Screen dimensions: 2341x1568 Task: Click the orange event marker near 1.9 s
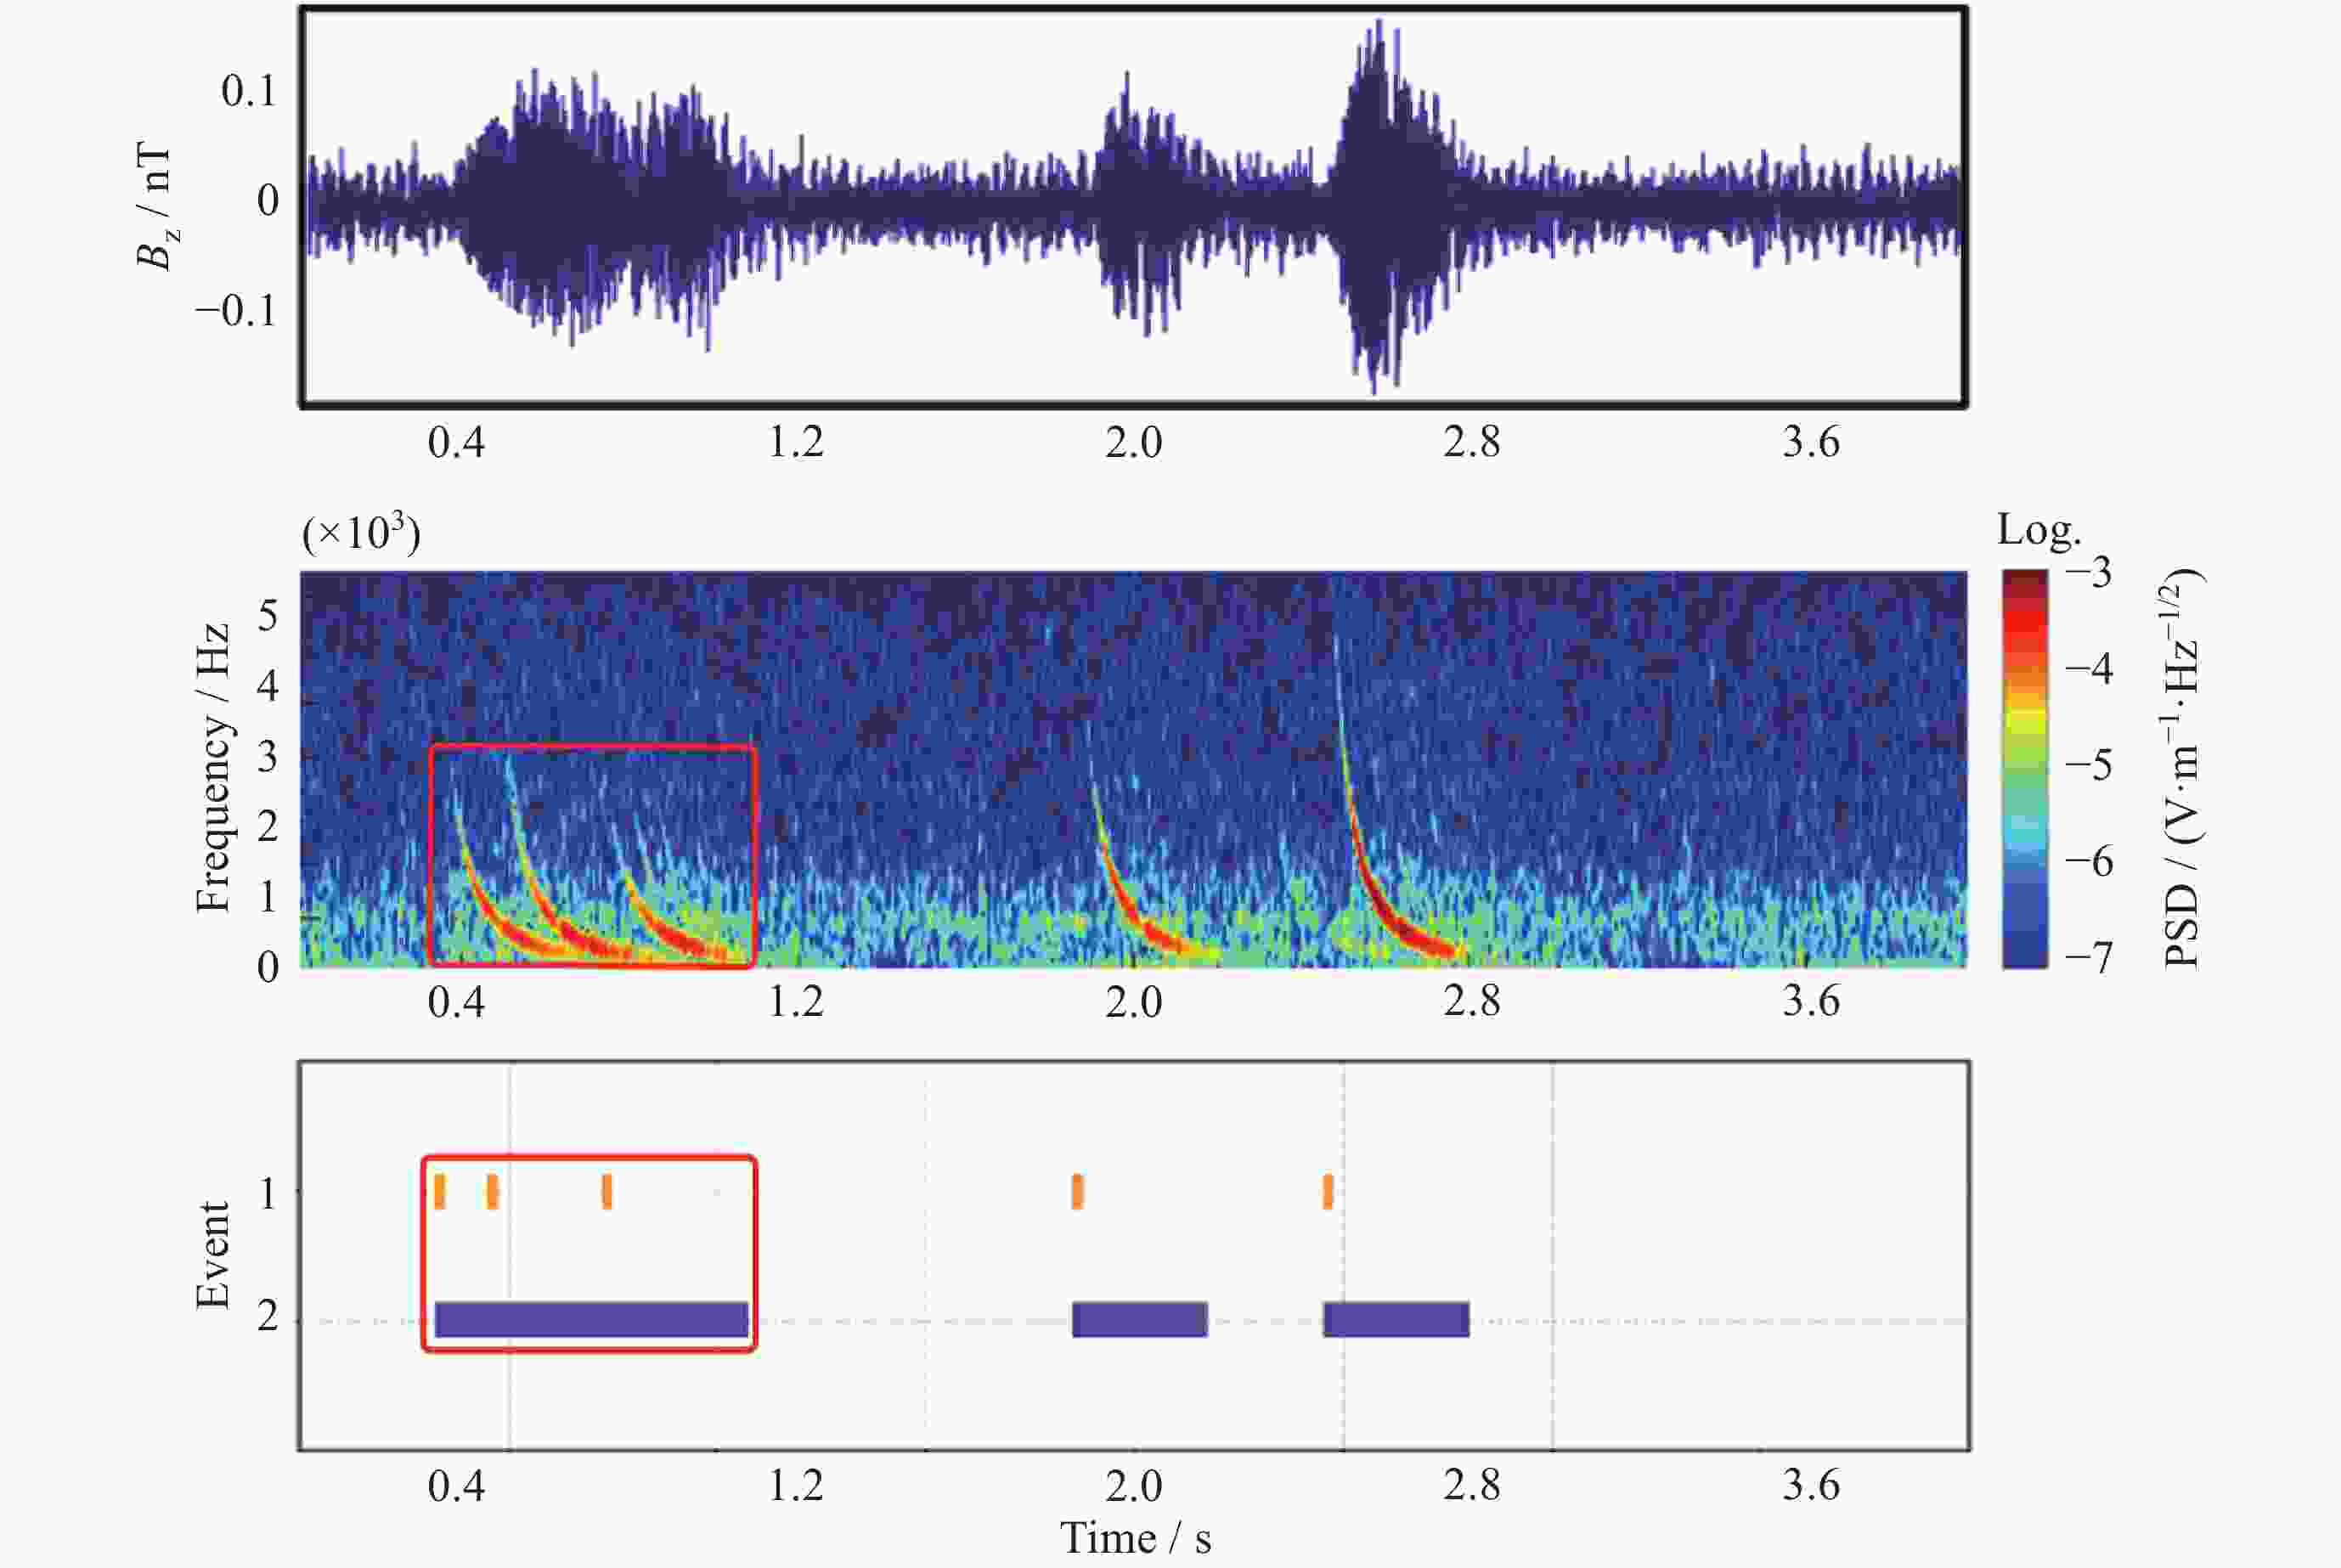[x=1077, y=1191]
